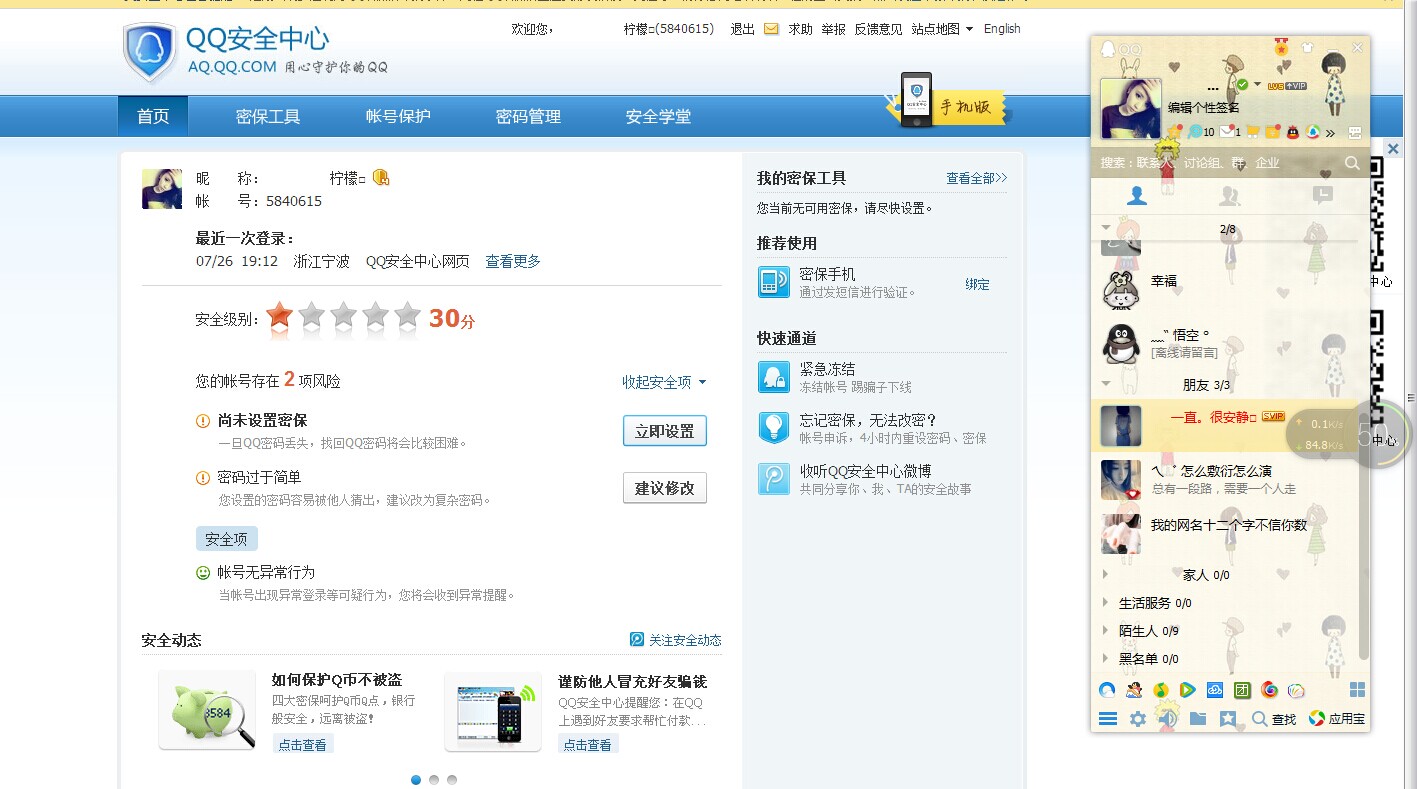This screenshot has width=1417, height=789.
Task: Open the QQ online status dropdown arrow
Action: [x=1257, y=84]
